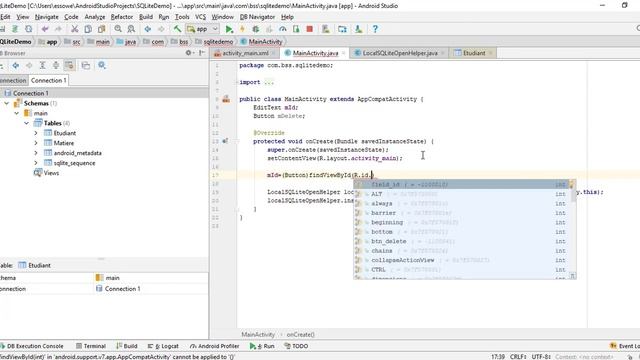Collapse the Tables tree node
This screenshot has height=360, width=640.
tap(27, 123)
